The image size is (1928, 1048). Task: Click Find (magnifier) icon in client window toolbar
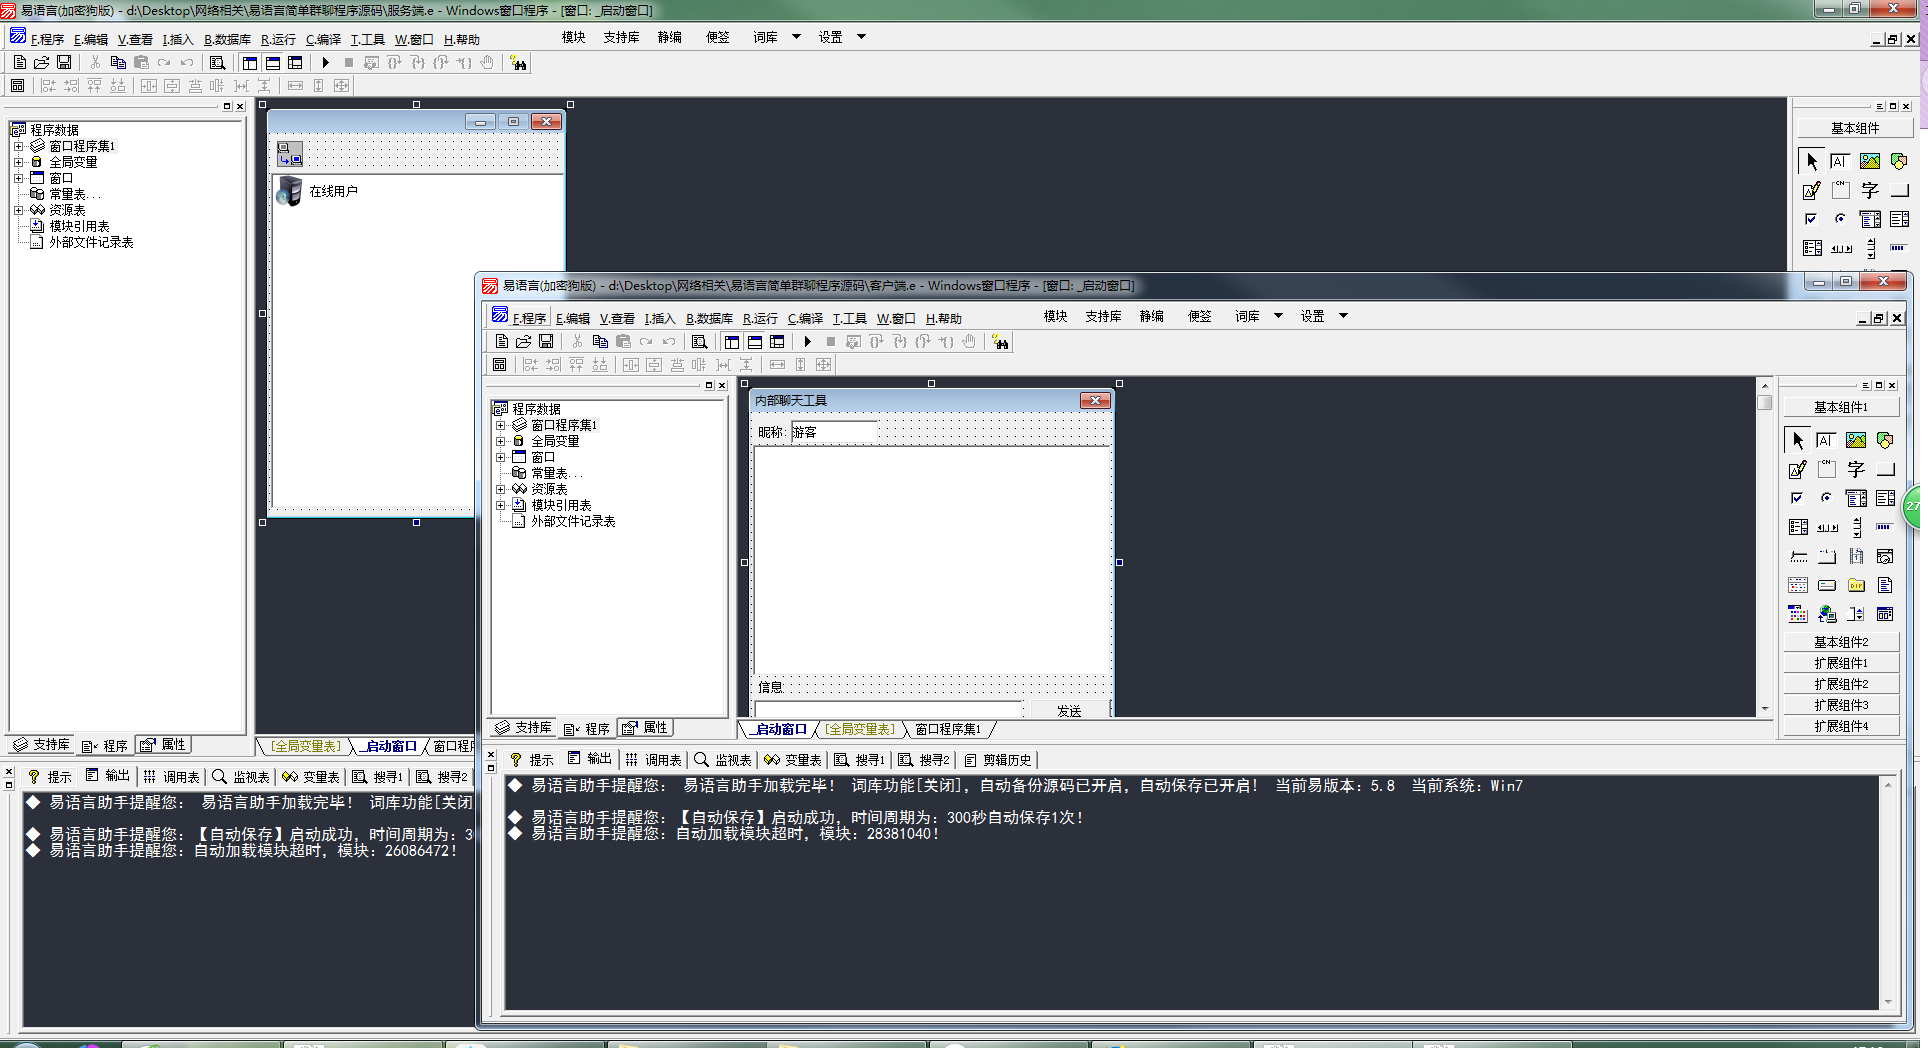pyautogui.click(x=700, y=342)
